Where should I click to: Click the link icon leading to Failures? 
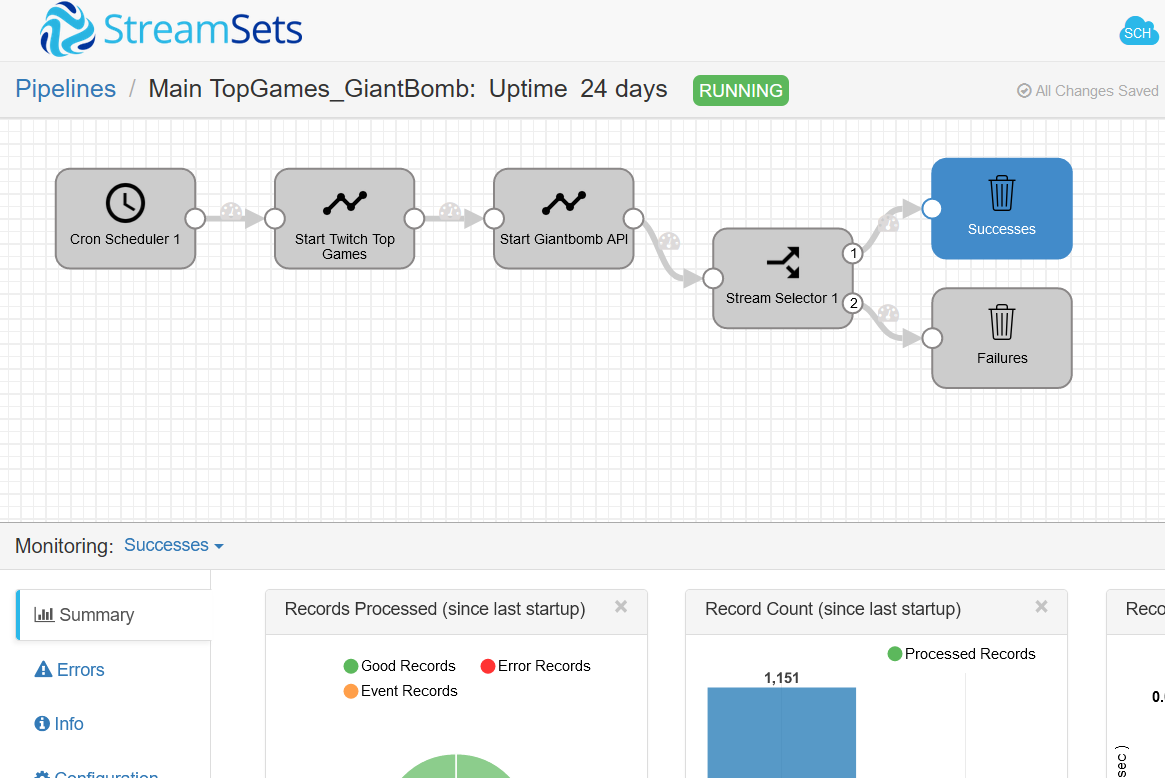(x=889, y=314)
